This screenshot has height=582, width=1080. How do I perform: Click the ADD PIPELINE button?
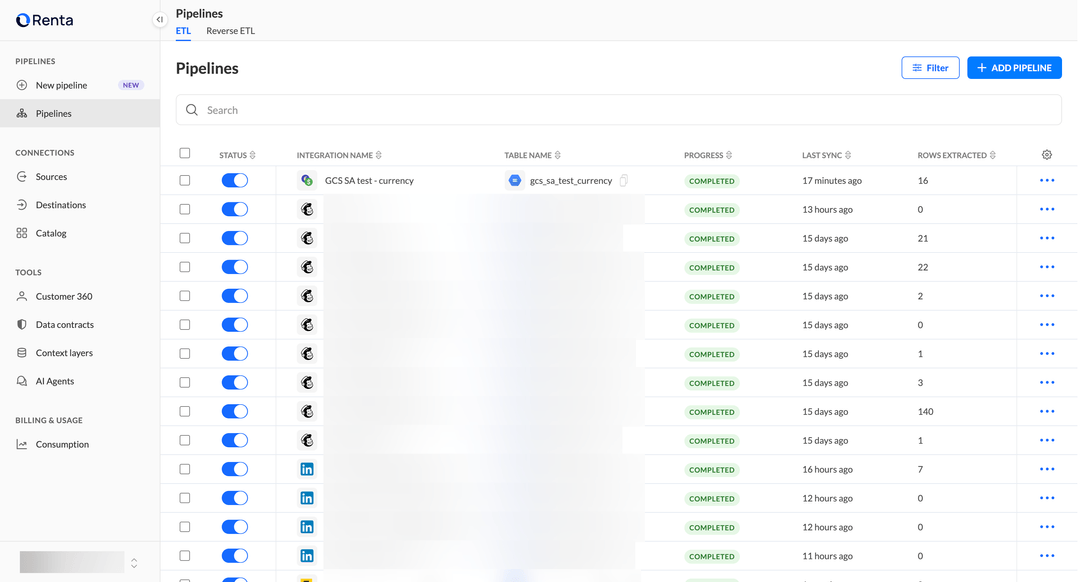[1015, 67]
